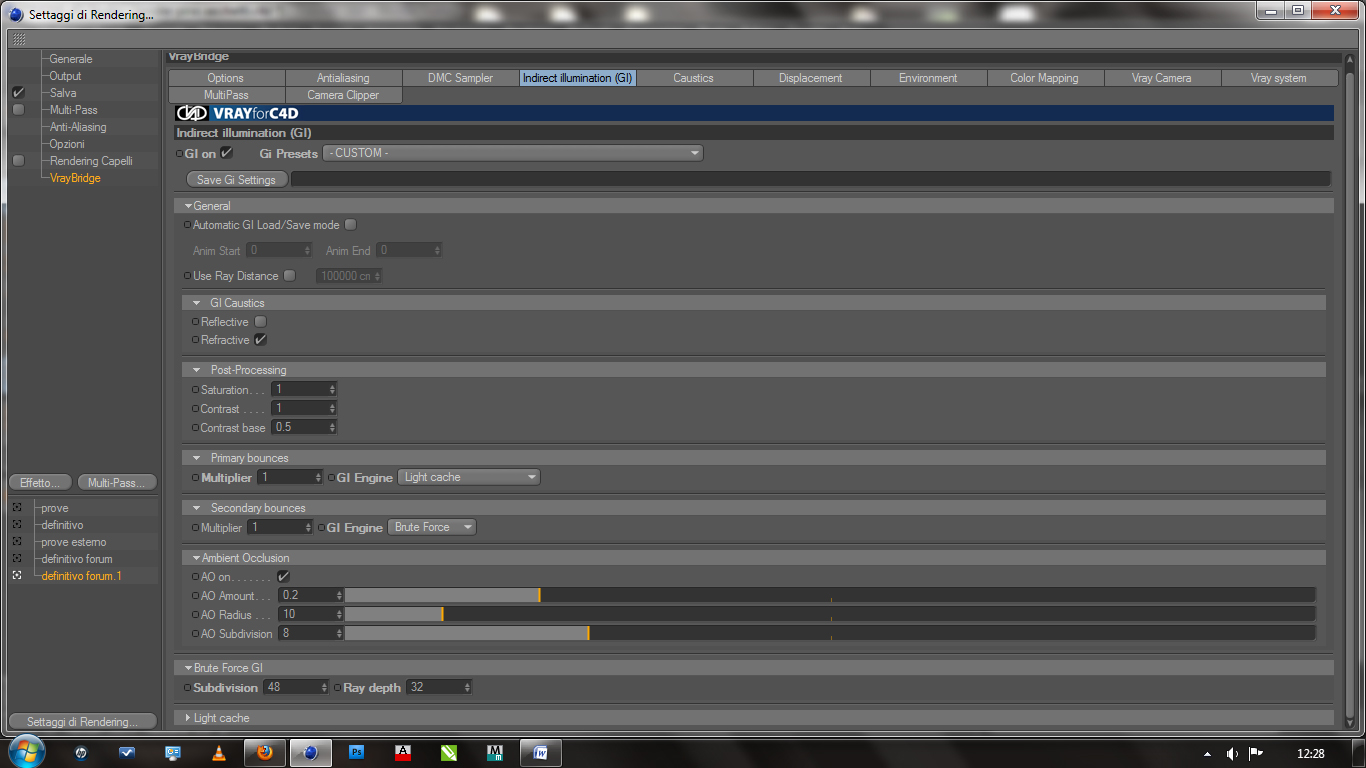The width and height of the screenshot is (1366, 768).
Task: Click the Save Gi Settings button
Action: [x=236, y=180]
